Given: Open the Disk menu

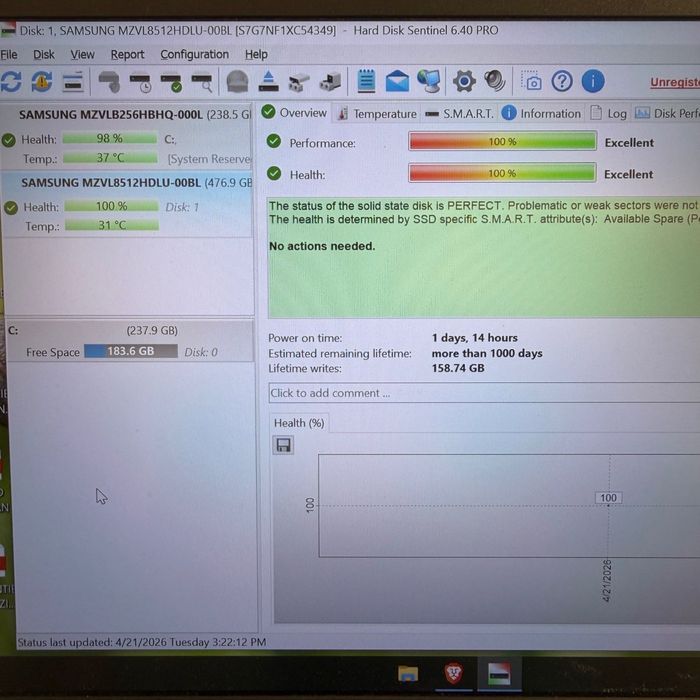Looking at the screenshot, I should (44, 55).
